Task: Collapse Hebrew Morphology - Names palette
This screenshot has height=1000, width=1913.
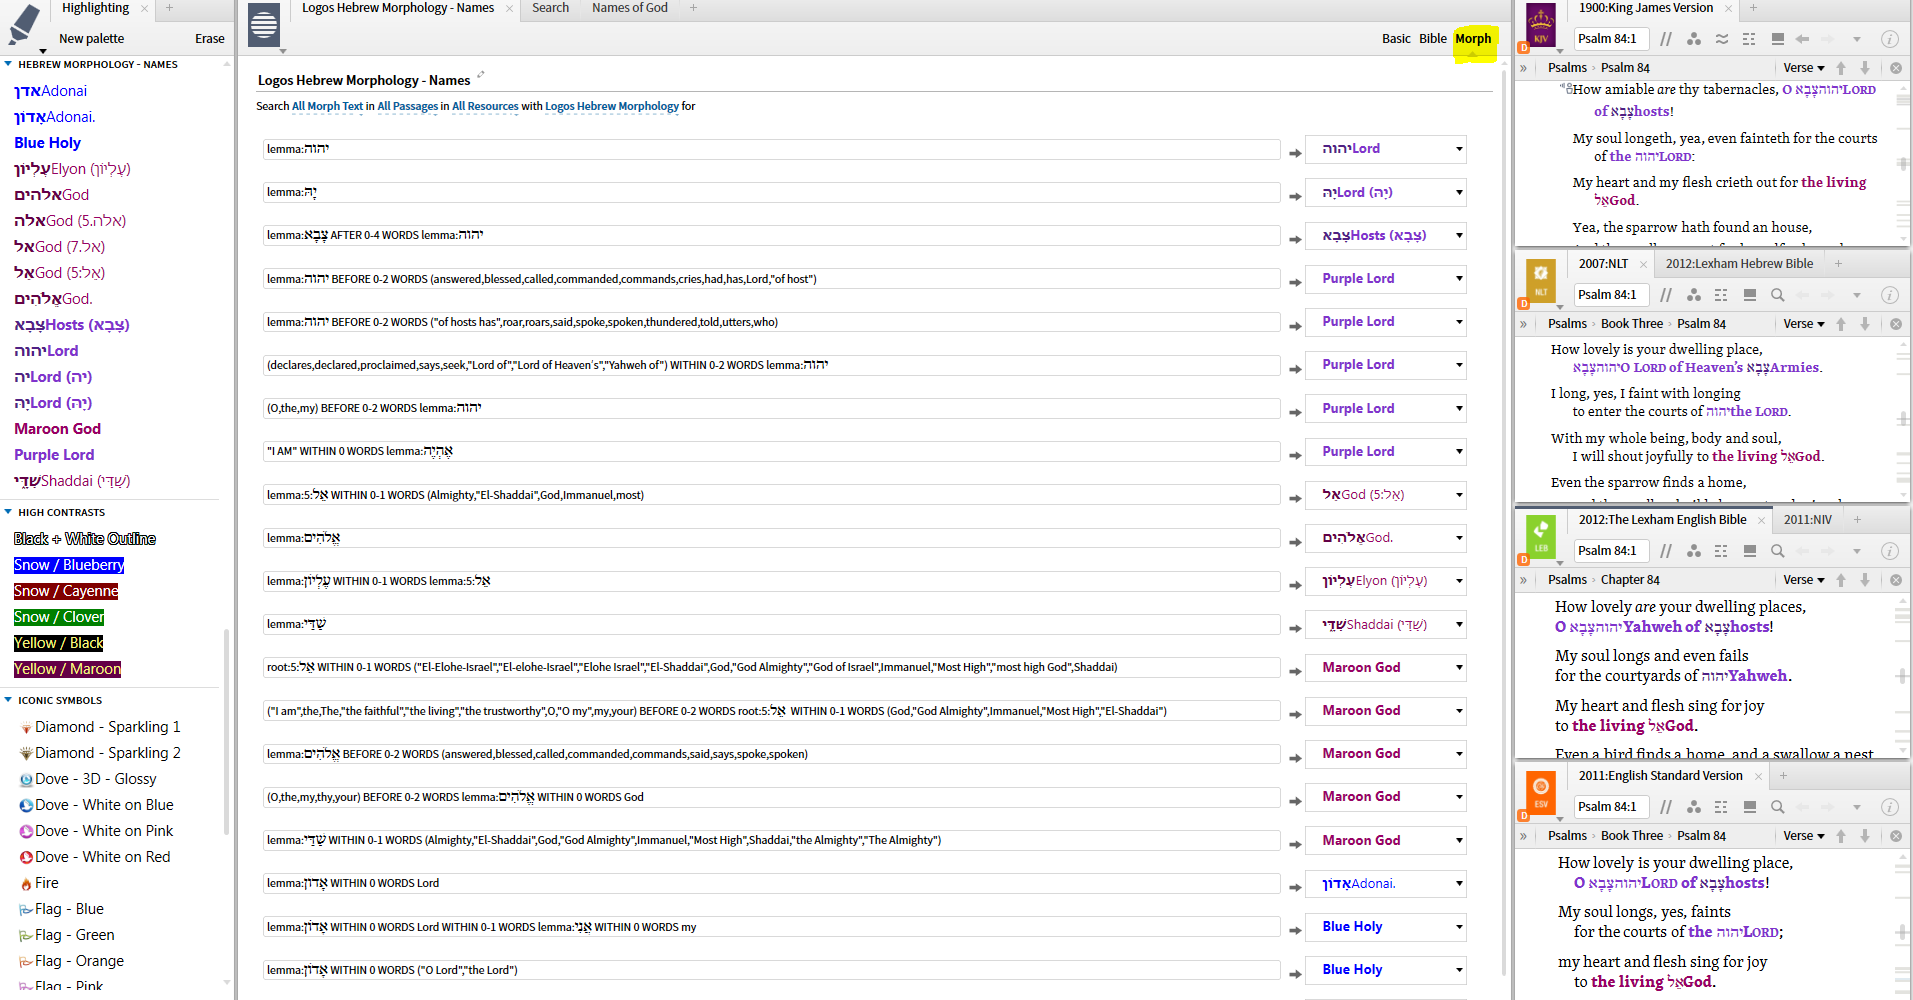Action: pyautogui.click(x=8, y=64)
